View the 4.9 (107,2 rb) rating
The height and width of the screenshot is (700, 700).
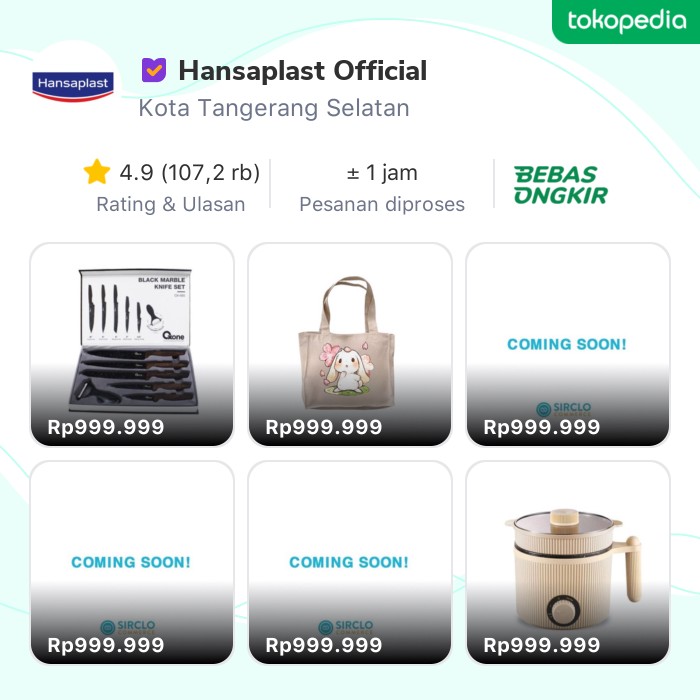click(x=189, y=172)
